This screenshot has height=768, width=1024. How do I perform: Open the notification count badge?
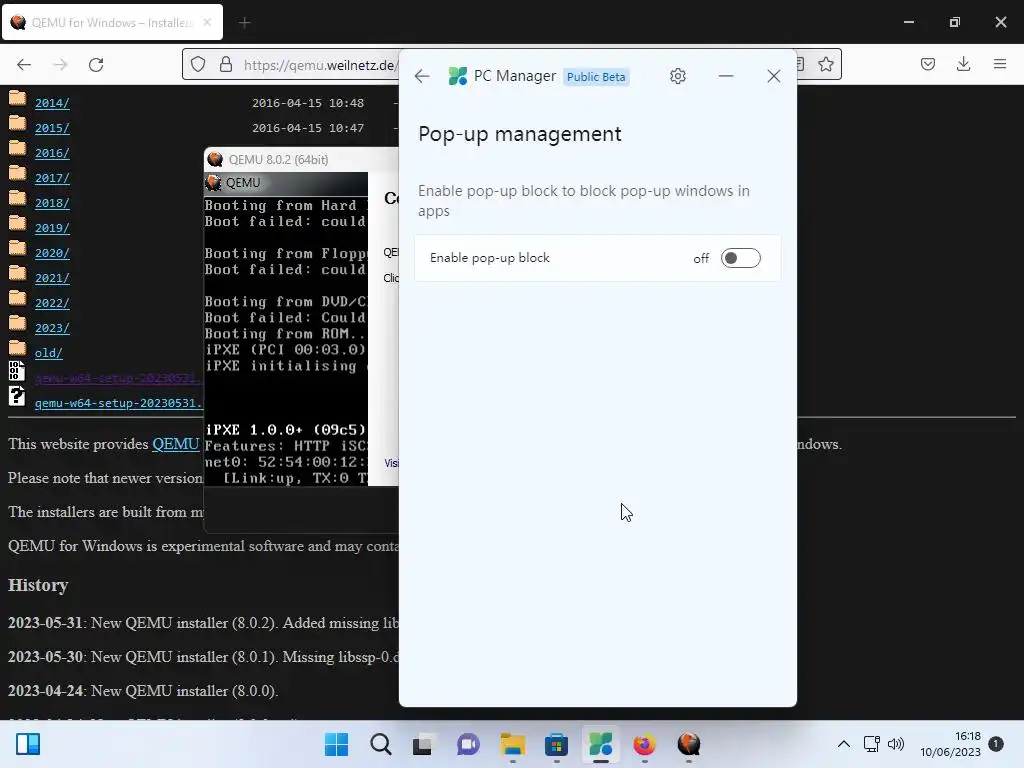tap(996, 743)
